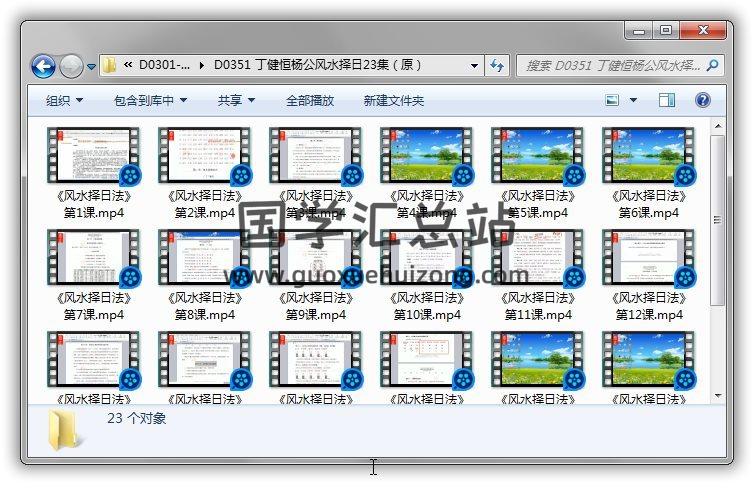This screenshot has width=754, height=489.
Task: Click 新建文件夹 in the toolbar
Action: click(x=393, y=100)
